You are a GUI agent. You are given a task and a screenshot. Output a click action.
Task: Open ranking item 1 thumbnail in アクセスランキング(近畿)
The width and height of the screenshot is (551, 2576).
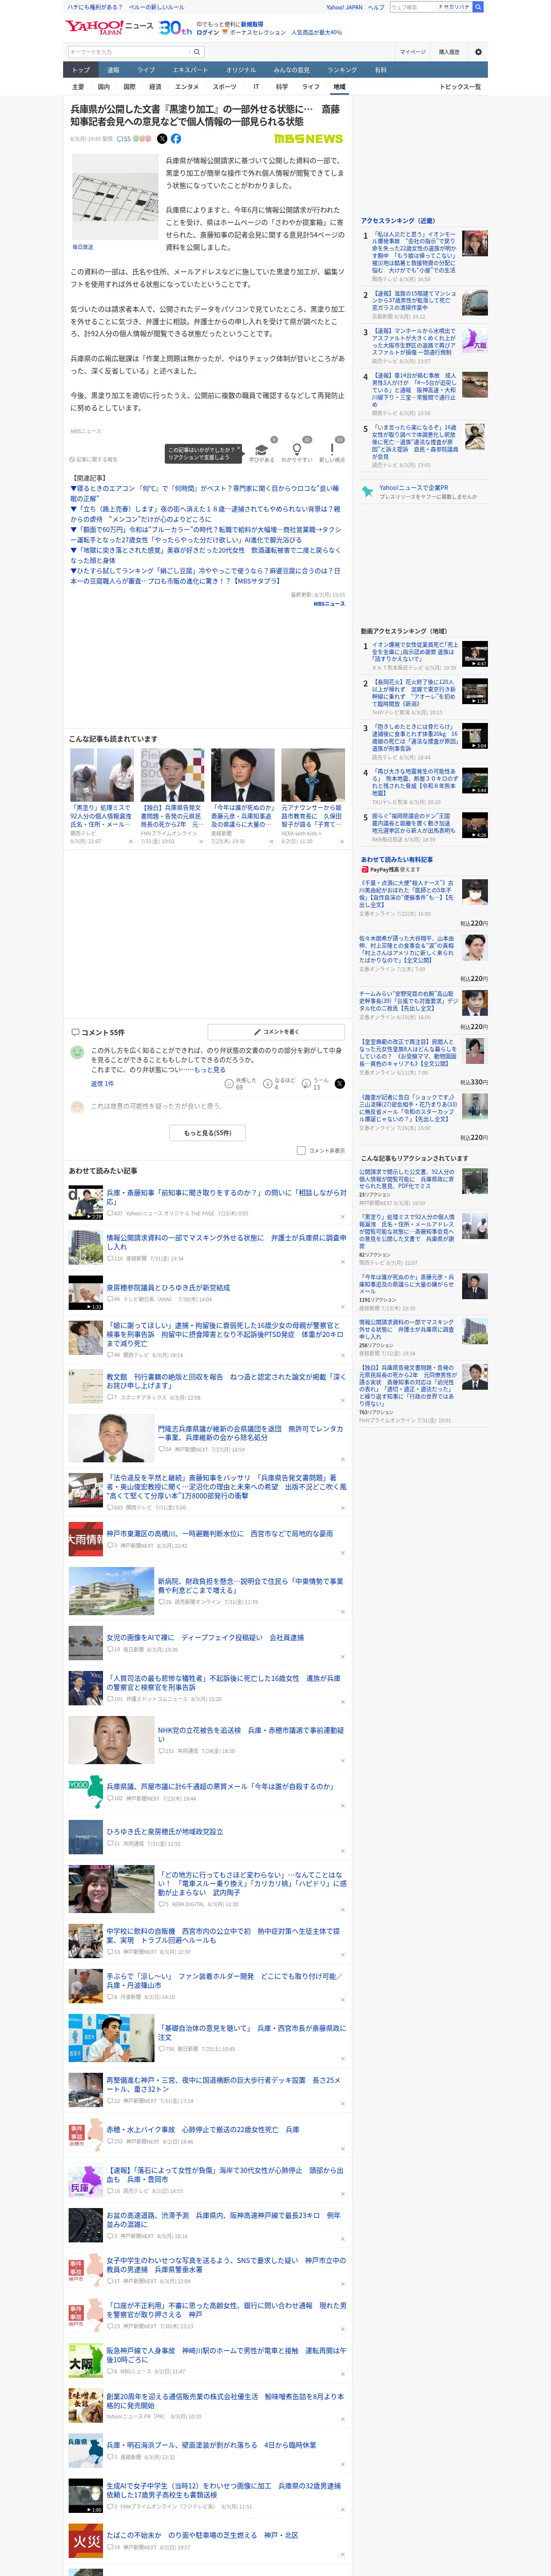(475, 244)
